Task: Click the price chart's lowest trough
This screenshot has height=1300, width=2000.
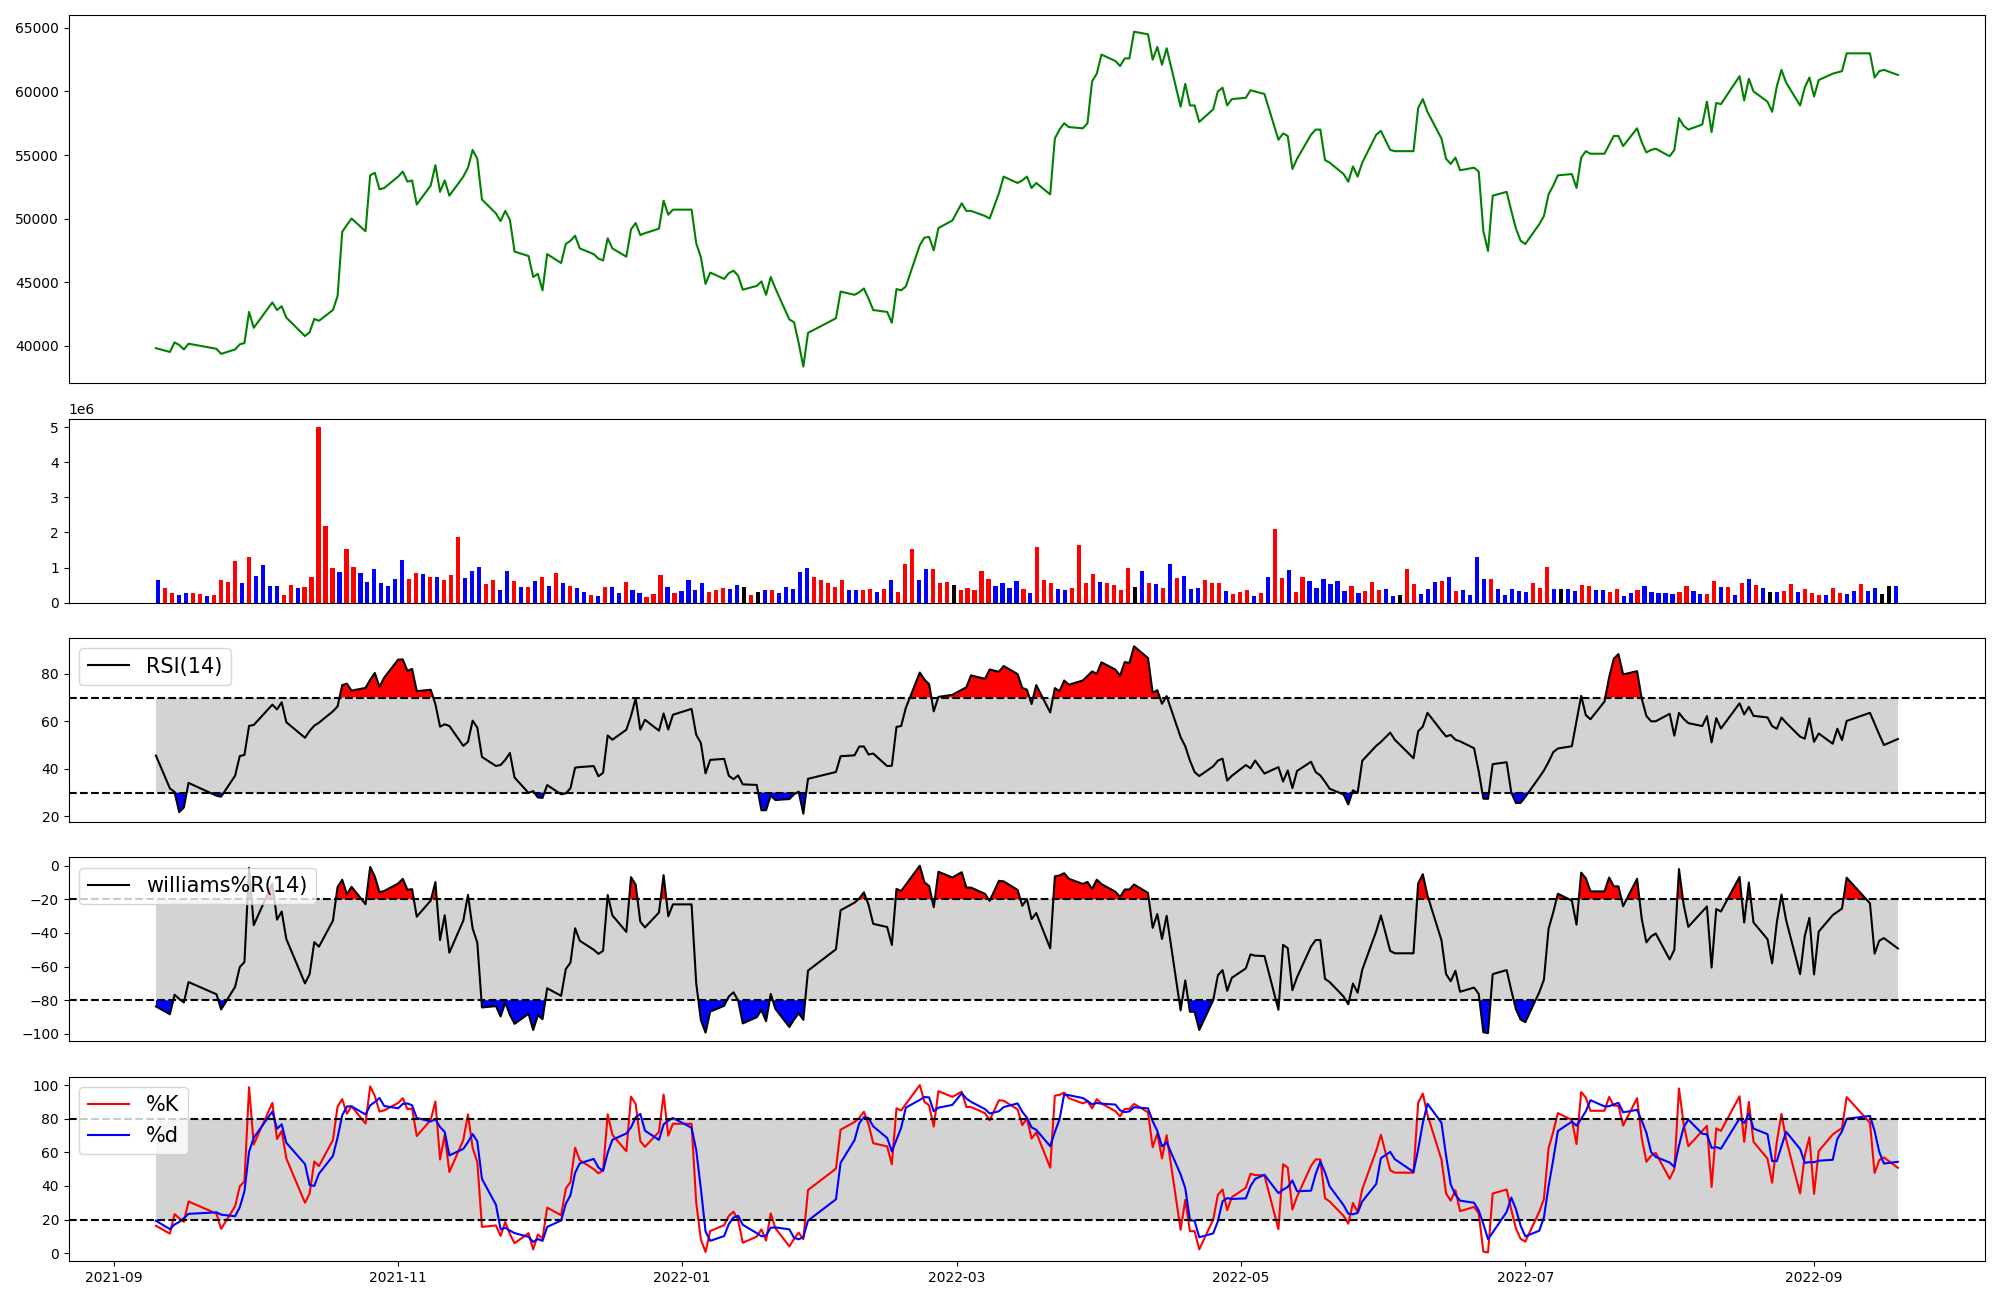Action: [803, 366]
